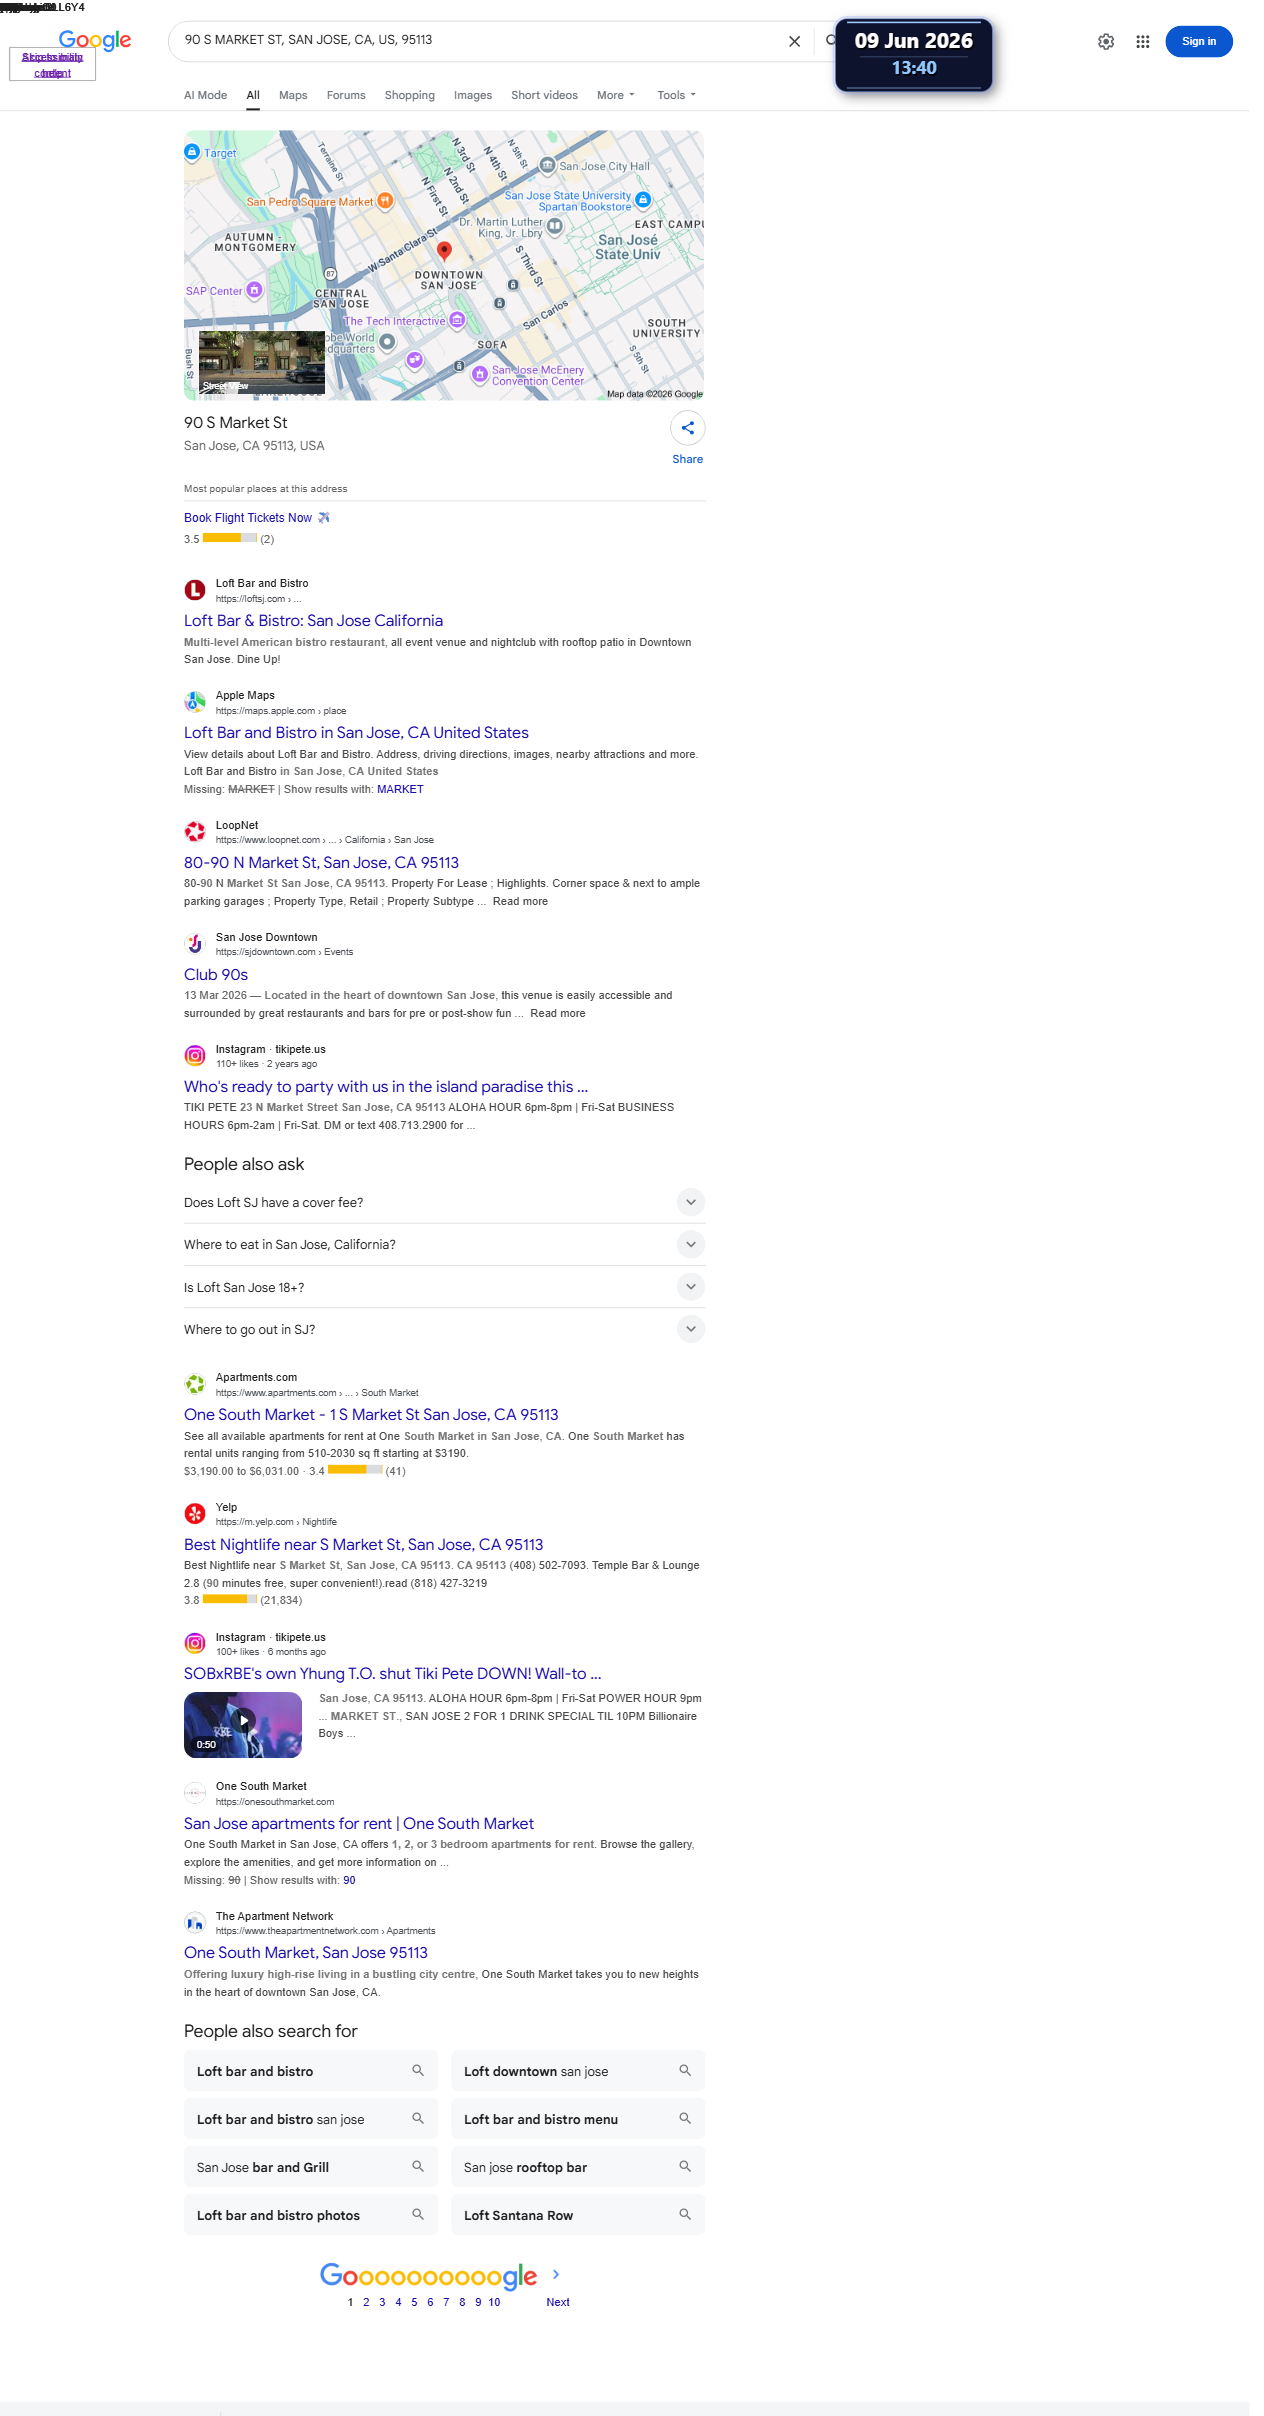1264x2416 pixels.
Task: Click the Next results page link
Action: [x=558, y=2302]
